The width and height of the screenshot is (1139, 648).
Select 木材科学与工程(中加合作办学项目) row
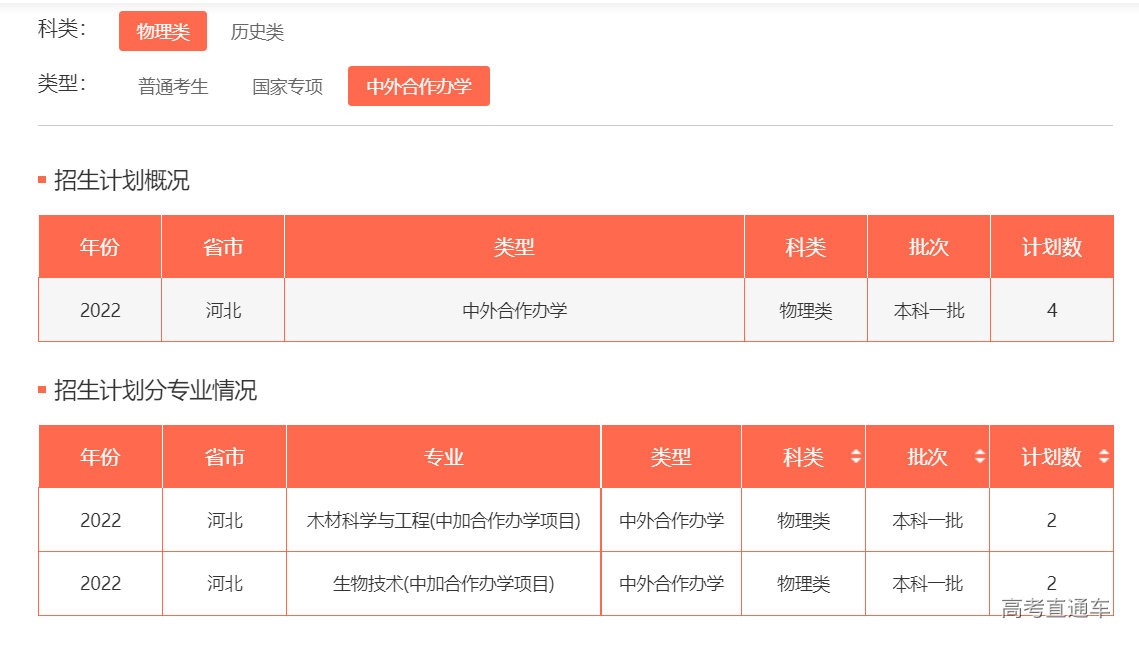point(443,520)
